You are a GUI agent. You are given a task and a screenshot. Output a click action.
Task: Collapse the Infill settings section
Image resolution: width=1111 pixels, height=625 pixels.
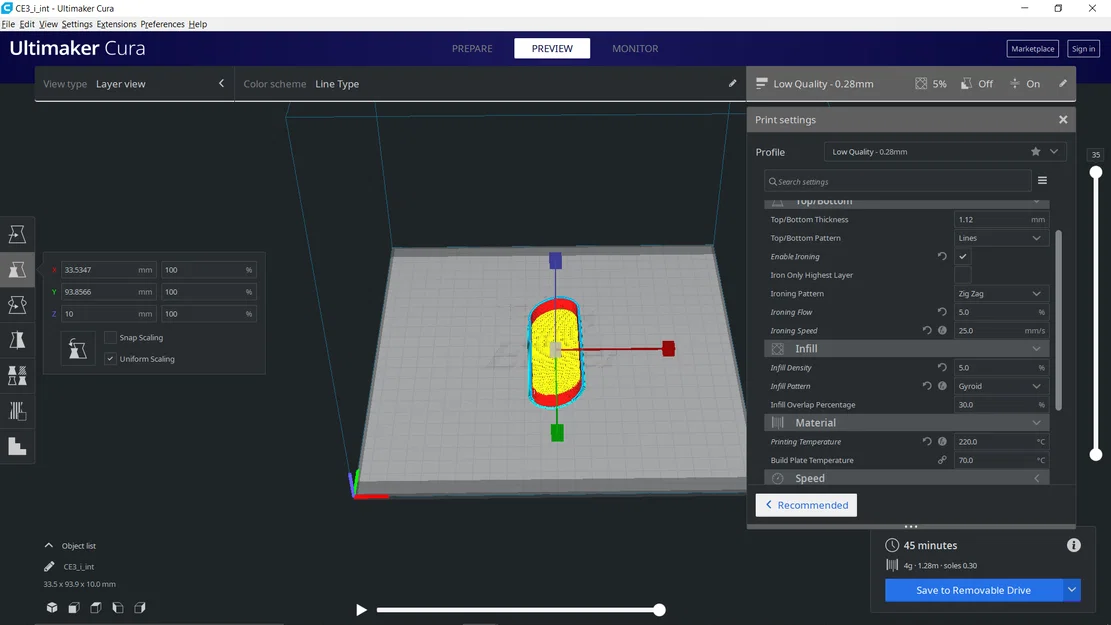(906, 349)
